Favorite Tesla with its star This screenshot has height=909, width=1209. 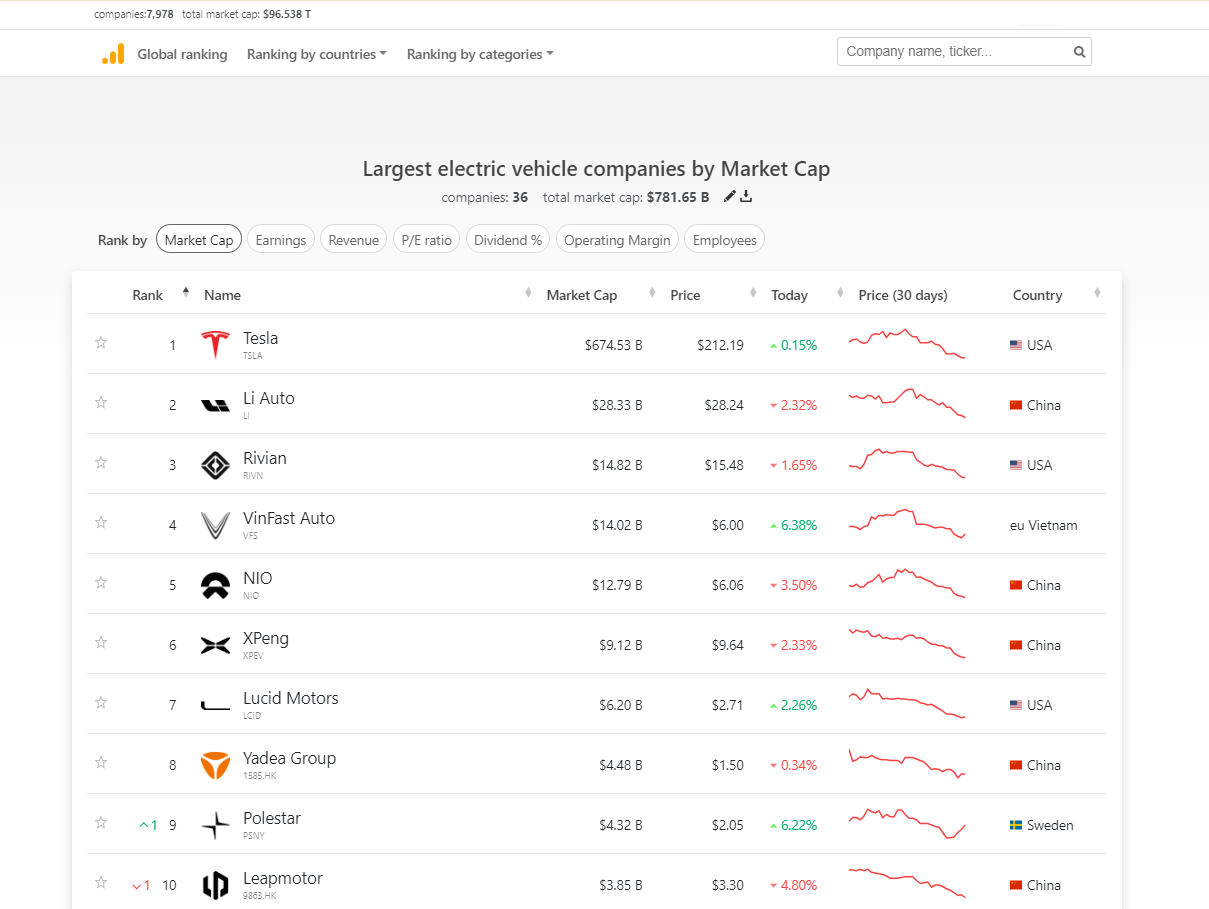coord(101,342)
